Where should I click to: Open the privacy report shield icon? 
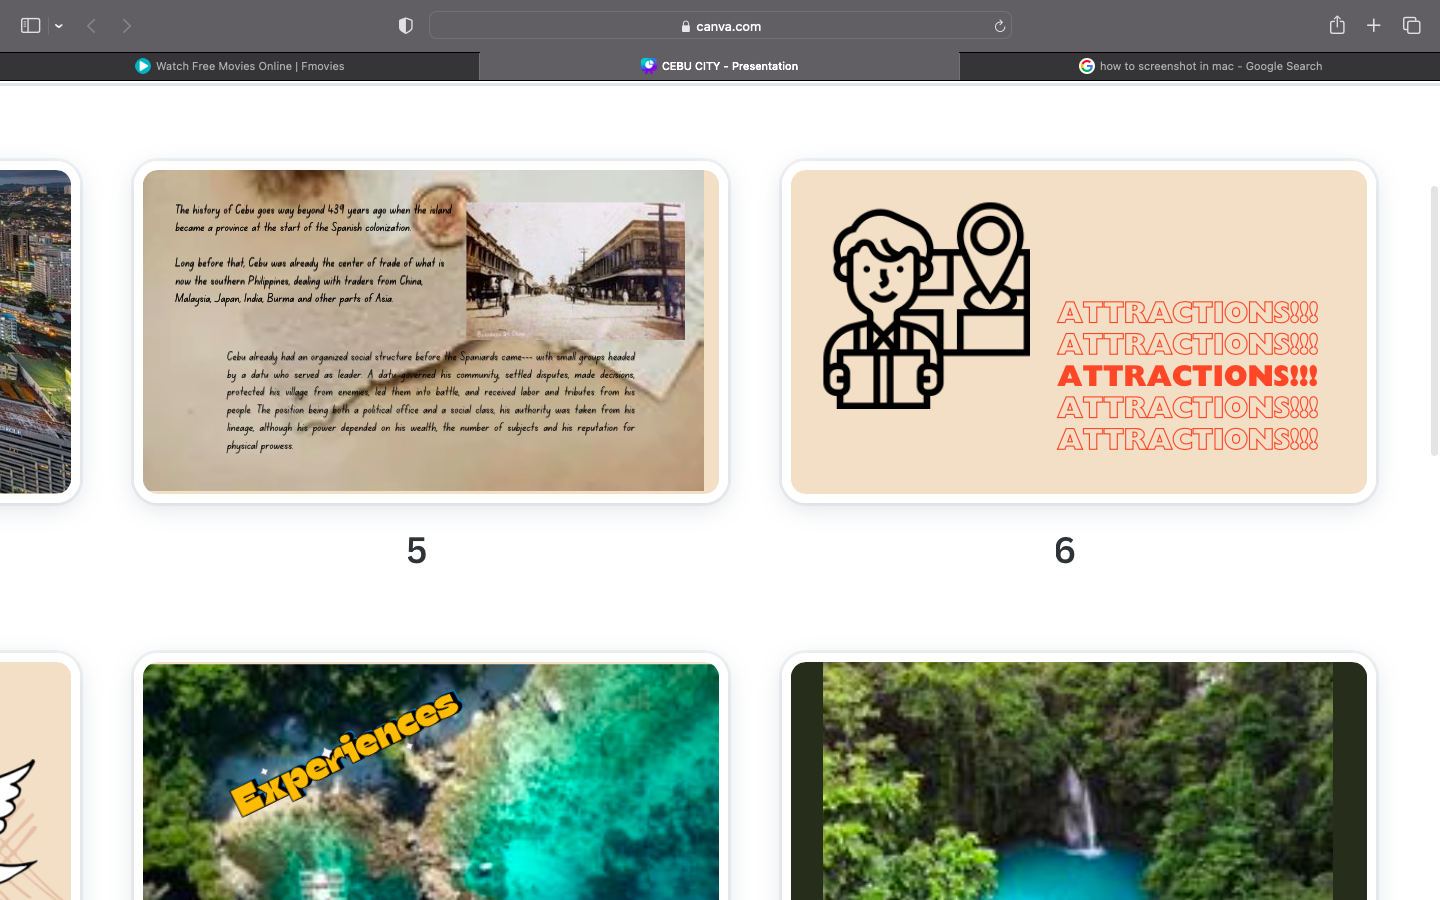point(406,26)
